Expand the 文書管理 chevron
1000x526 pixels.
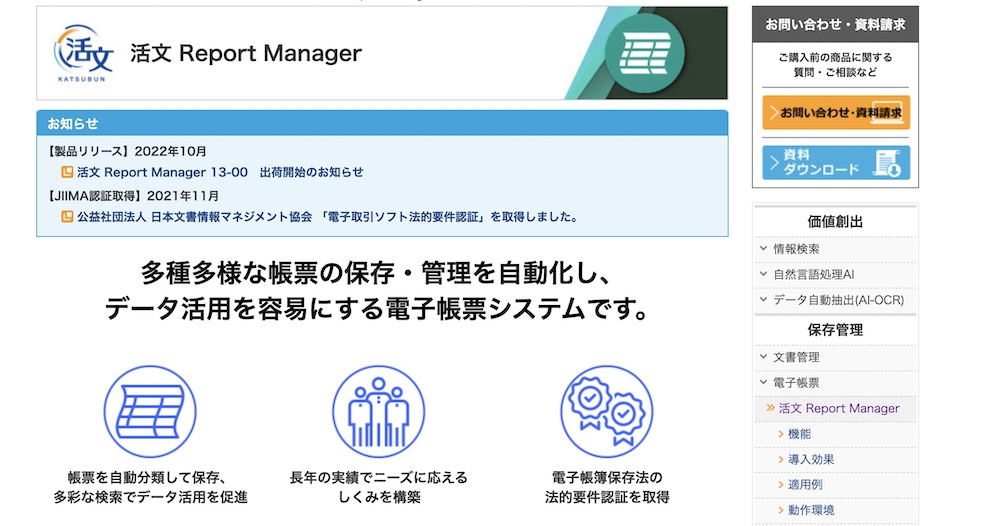click(763, 357)
